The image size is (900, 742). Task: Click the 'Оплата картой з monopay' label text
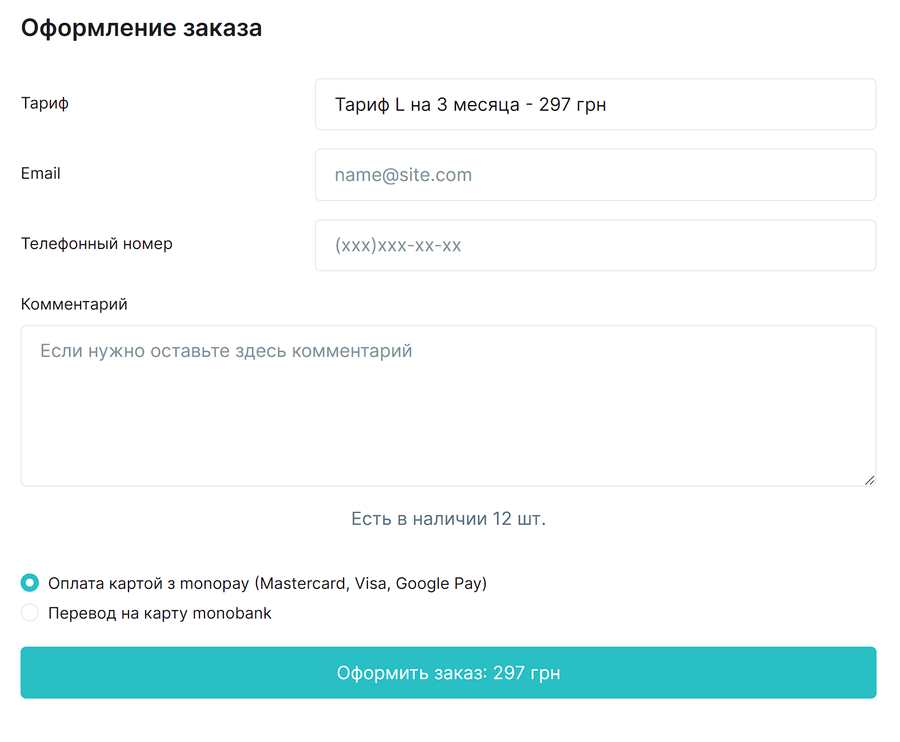[x=267, y=583]
